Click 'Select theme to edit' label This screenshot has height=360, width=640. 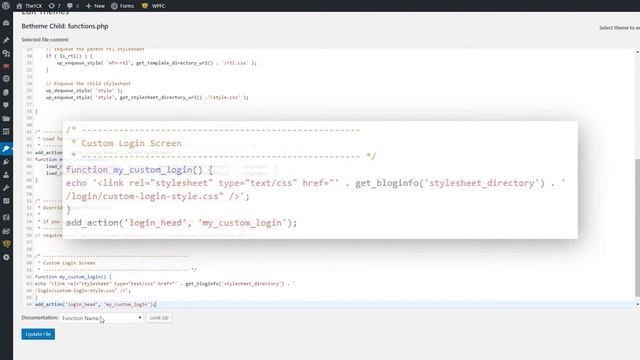pyautogui.click(x=619, y=28)
